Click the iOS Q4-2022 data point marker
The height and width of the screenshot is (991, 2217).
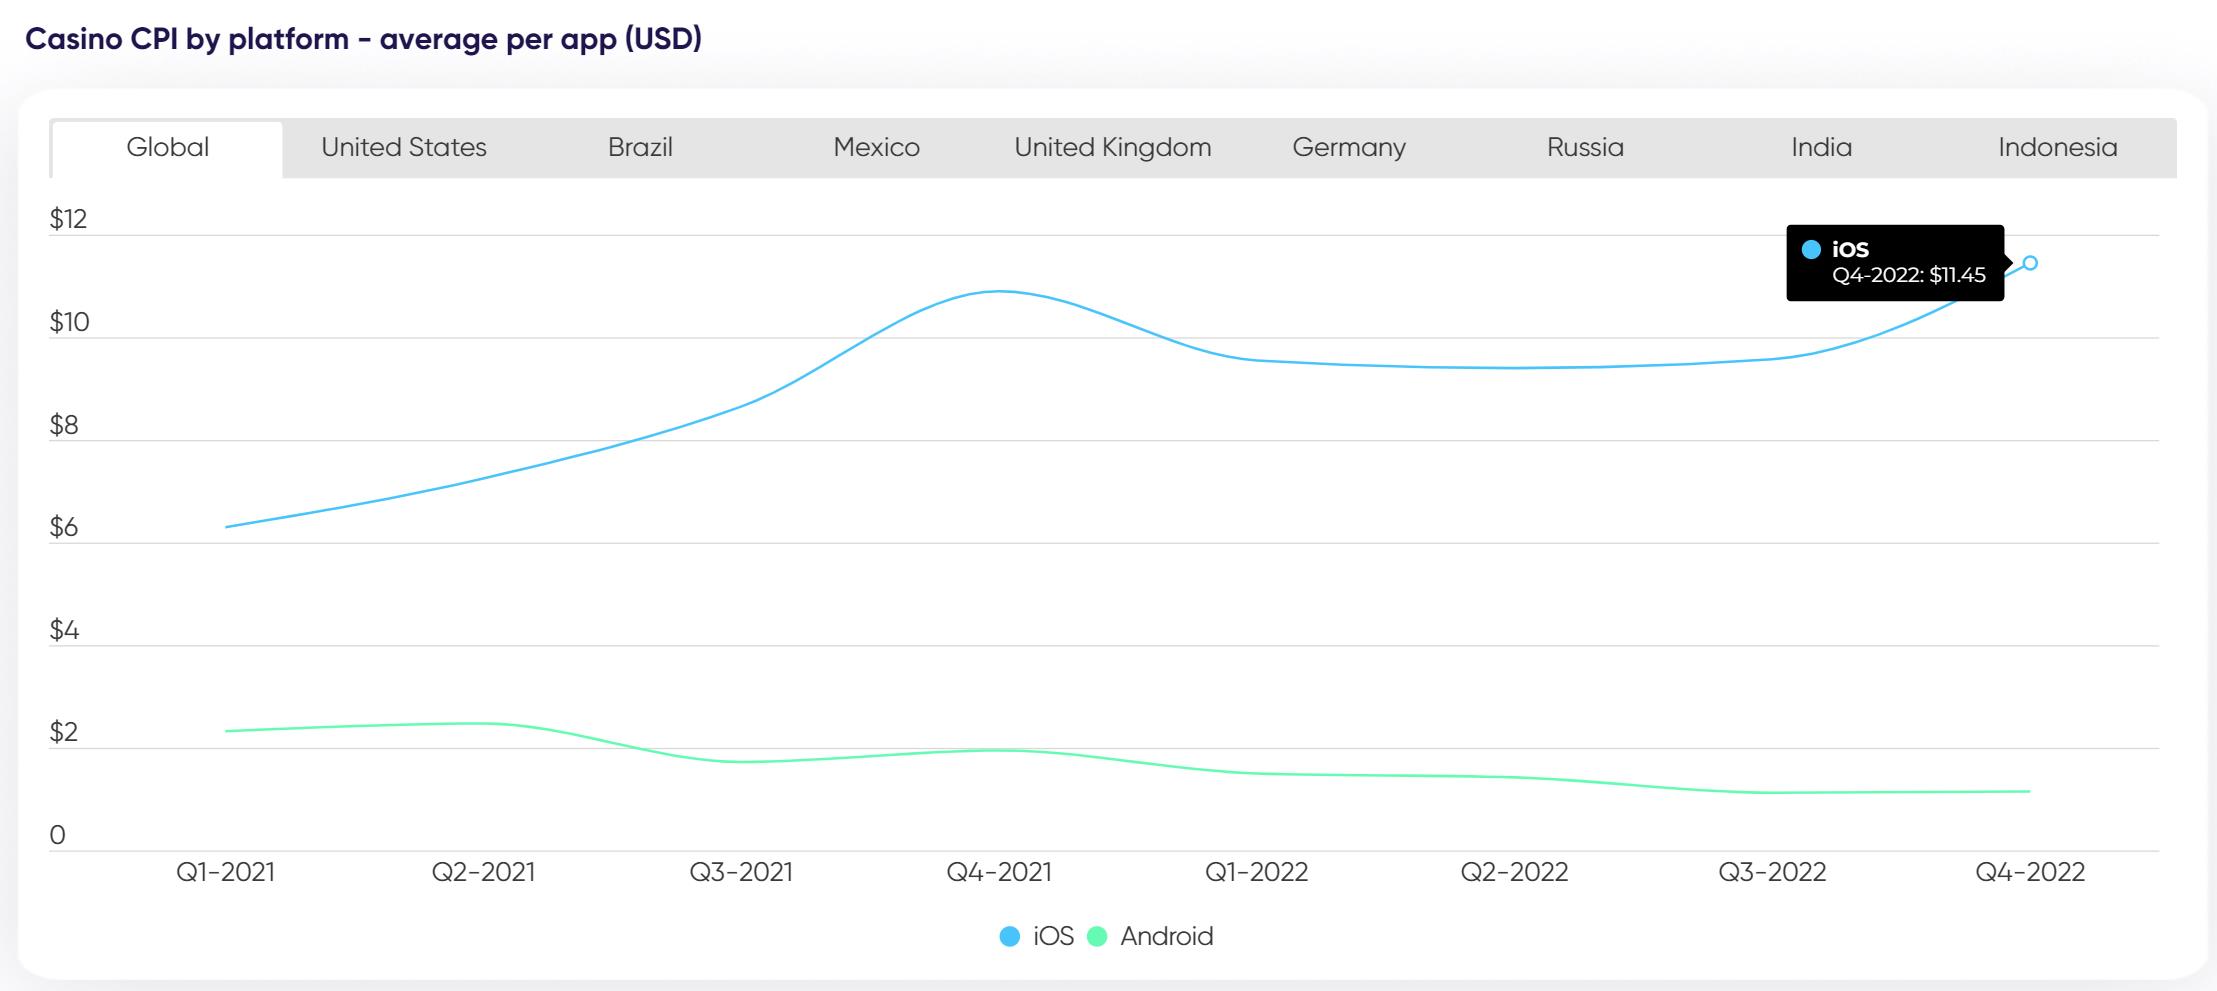click(2030, 263)
